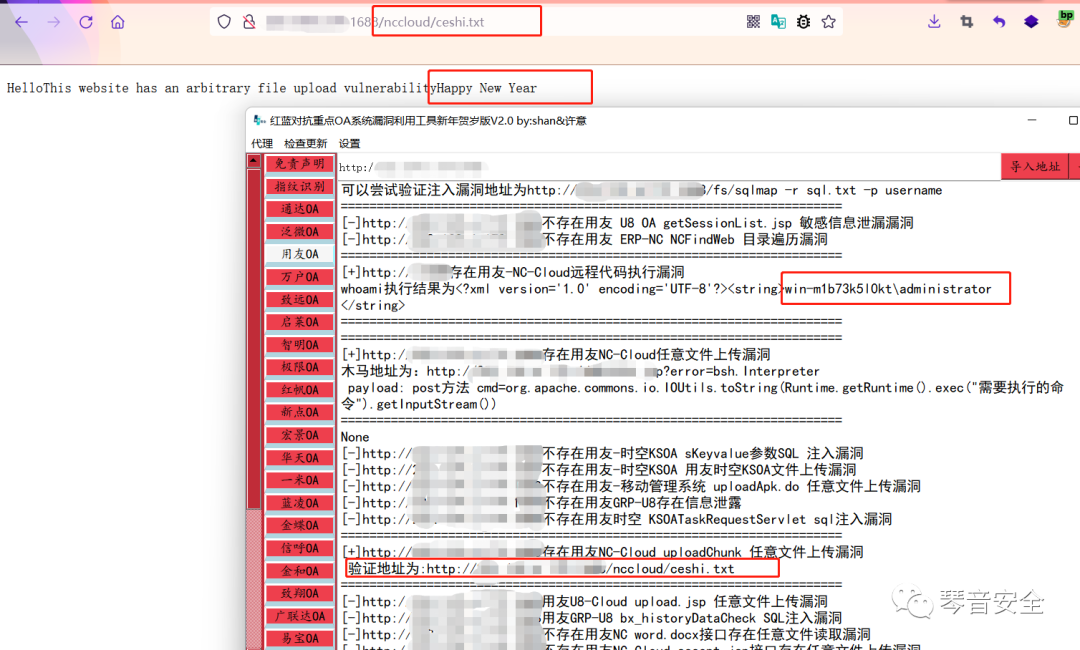Click the blue undo arrow toolbar icon
The width and height of the screenshot is (1080, 650).
[x=999, y=22]
